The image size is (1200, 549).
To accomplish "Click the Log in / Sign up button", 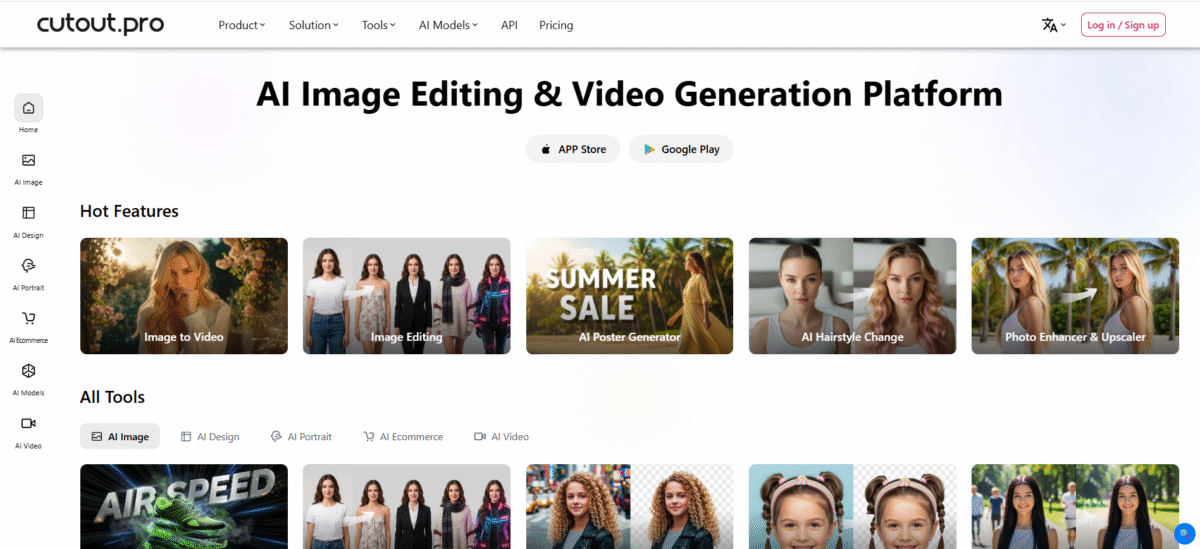I will [1123, 25].
